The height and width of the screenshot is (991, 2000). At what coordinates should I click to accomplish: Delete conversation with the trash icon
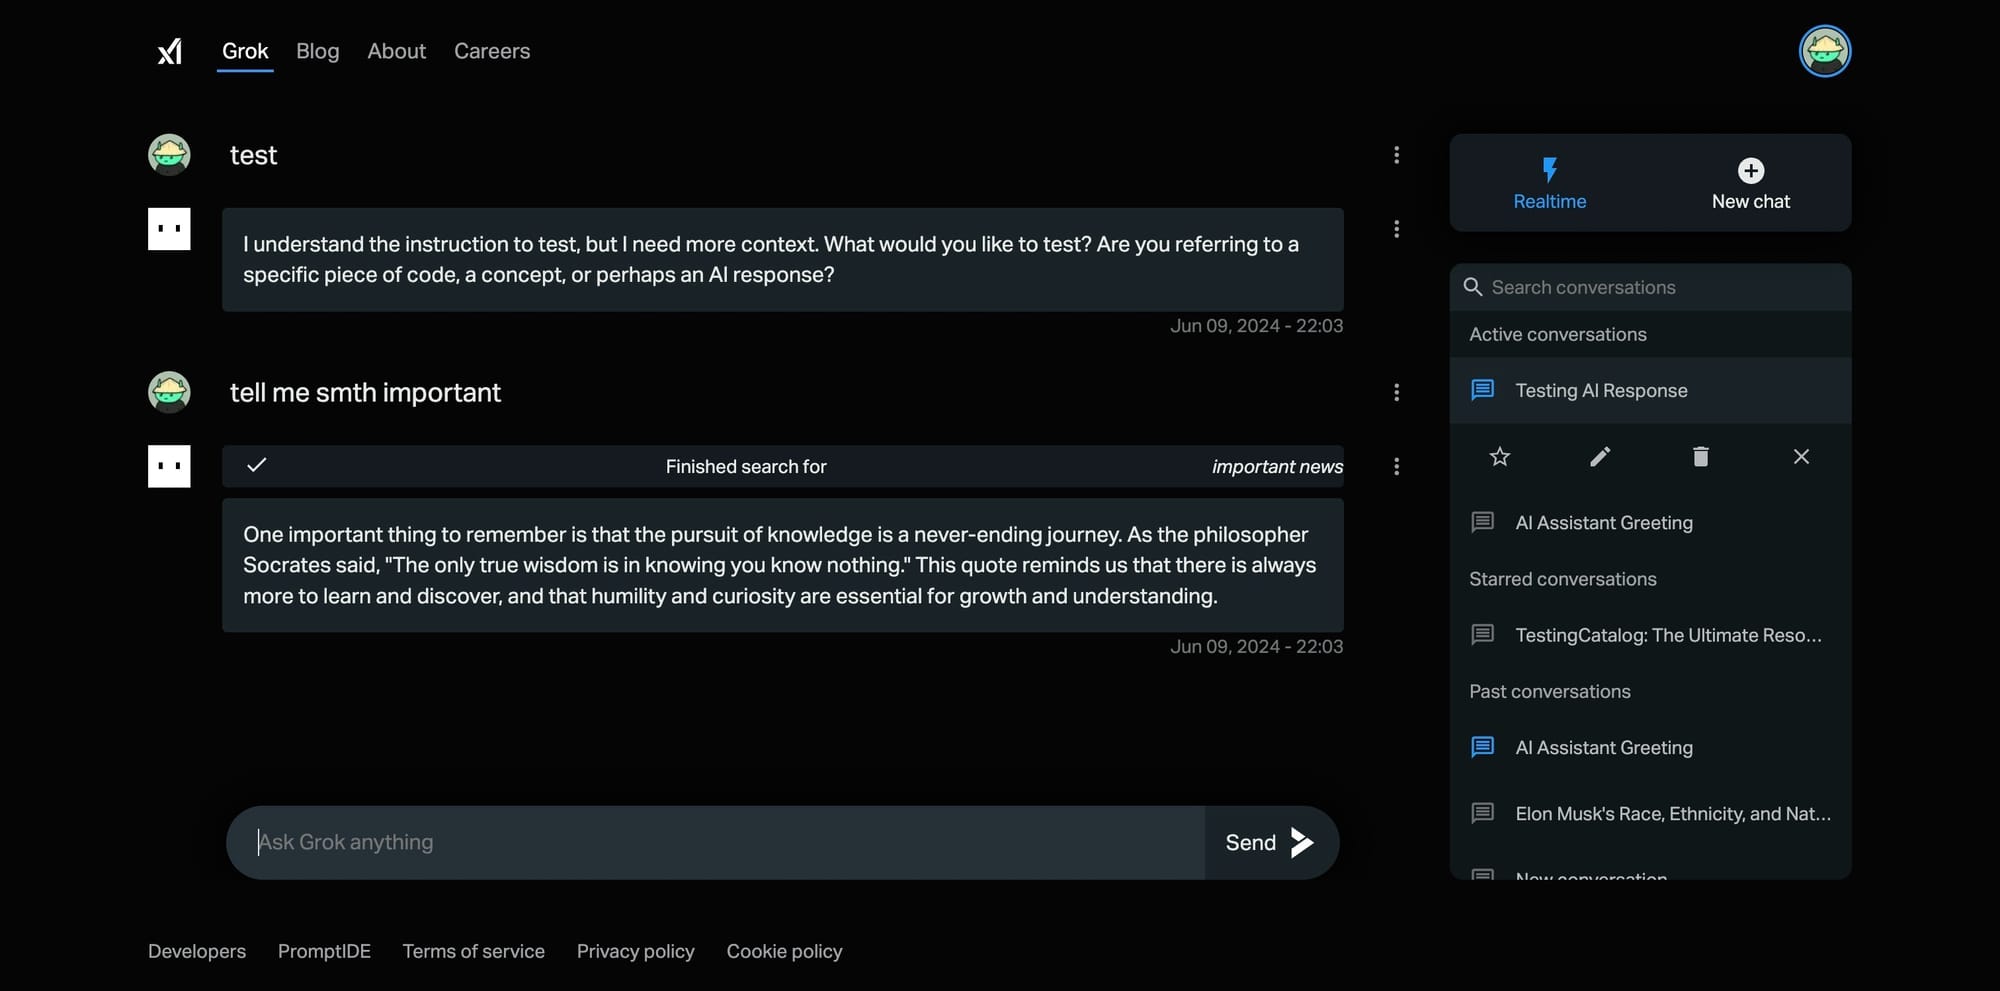click(x=1700, y=457)
